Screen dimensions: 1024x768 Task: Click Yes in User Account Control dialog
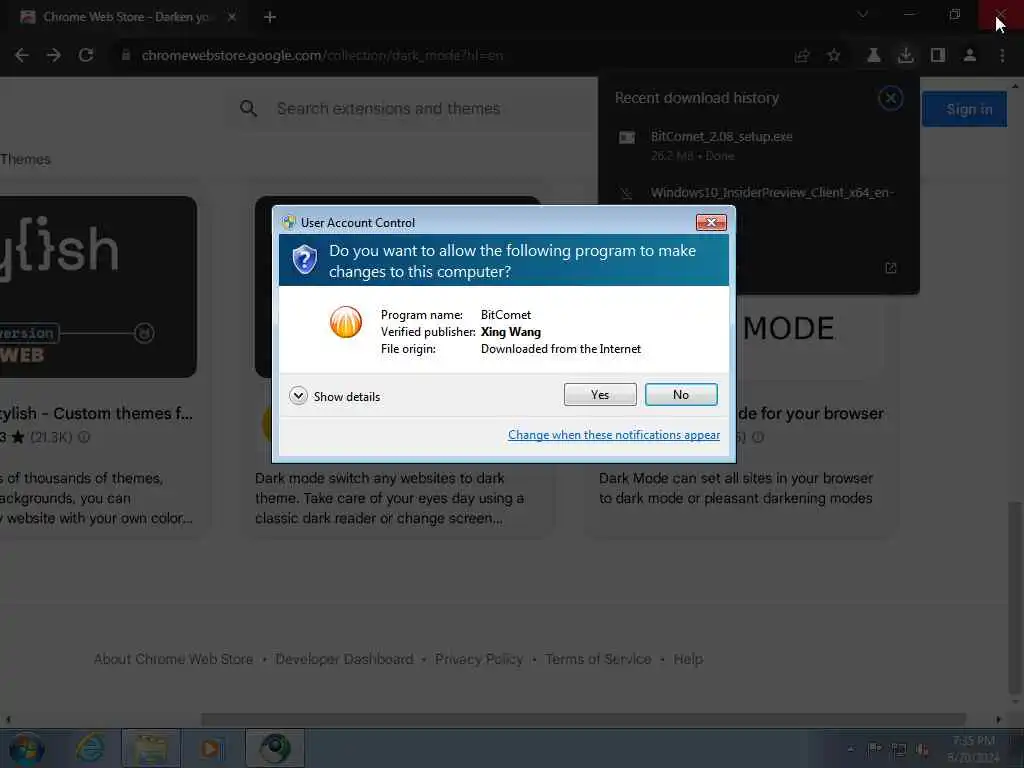tap(600, 394)
